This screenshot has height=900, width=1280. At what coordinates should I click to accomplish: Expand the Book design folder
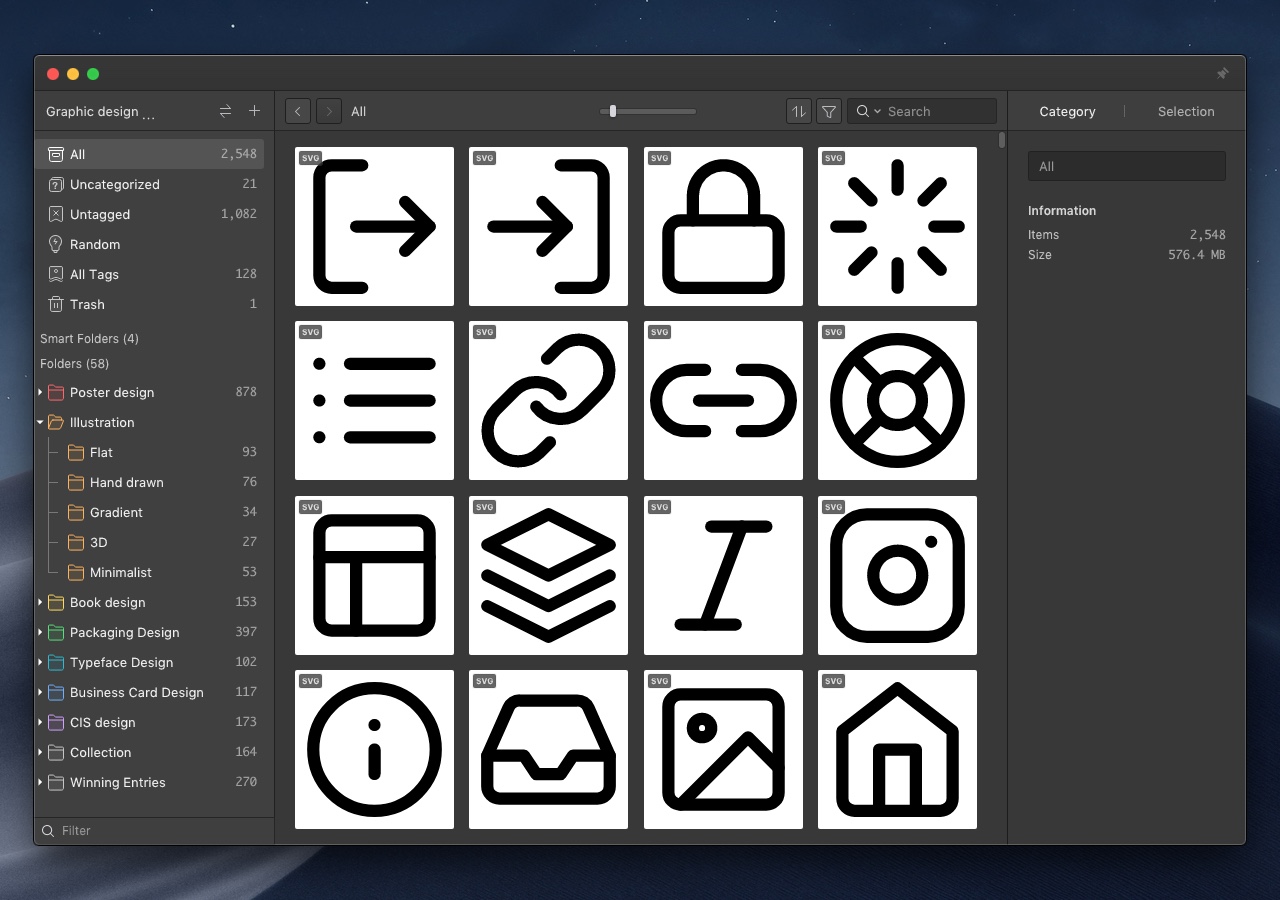pos(40,602)
